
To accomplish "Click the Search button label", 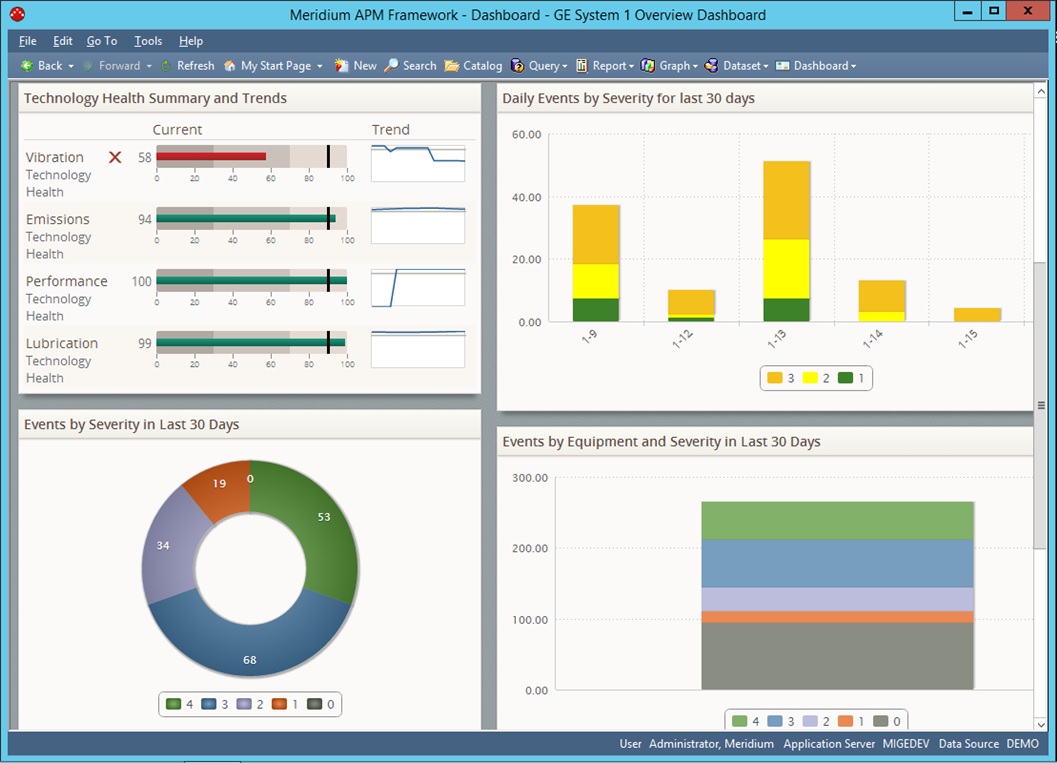I will tap(419, 65).
